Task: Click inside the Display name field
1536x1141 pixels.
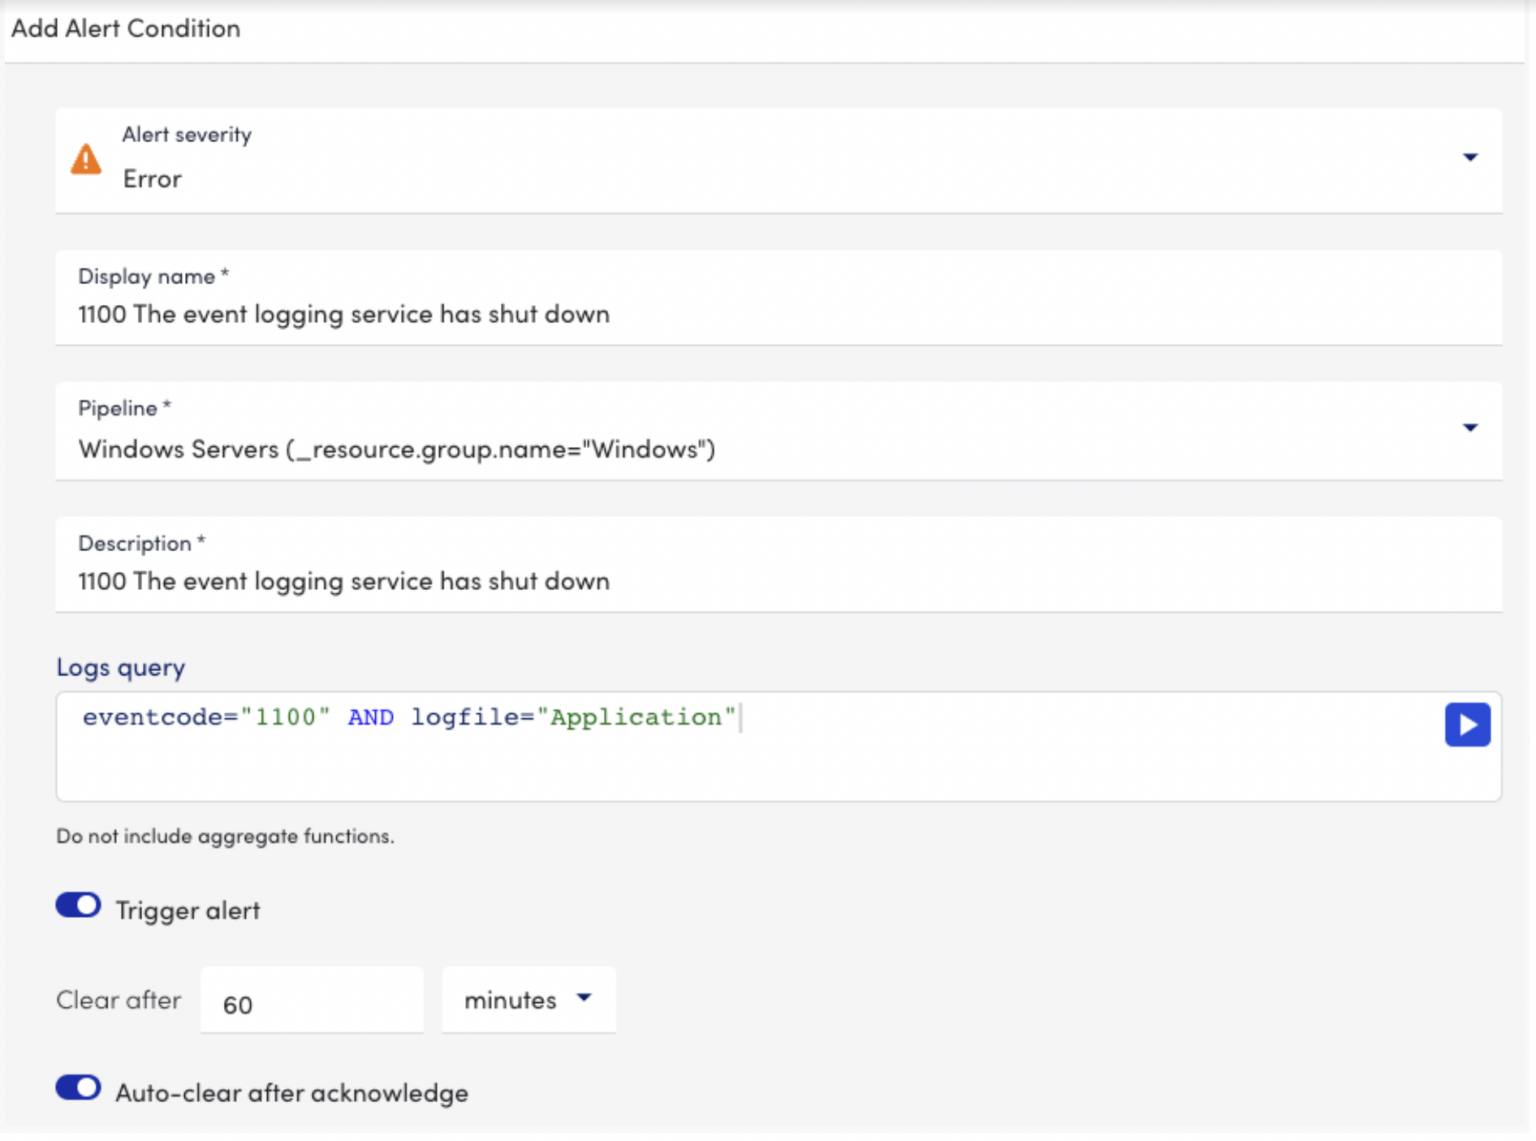Action: (x=700, y=313)
